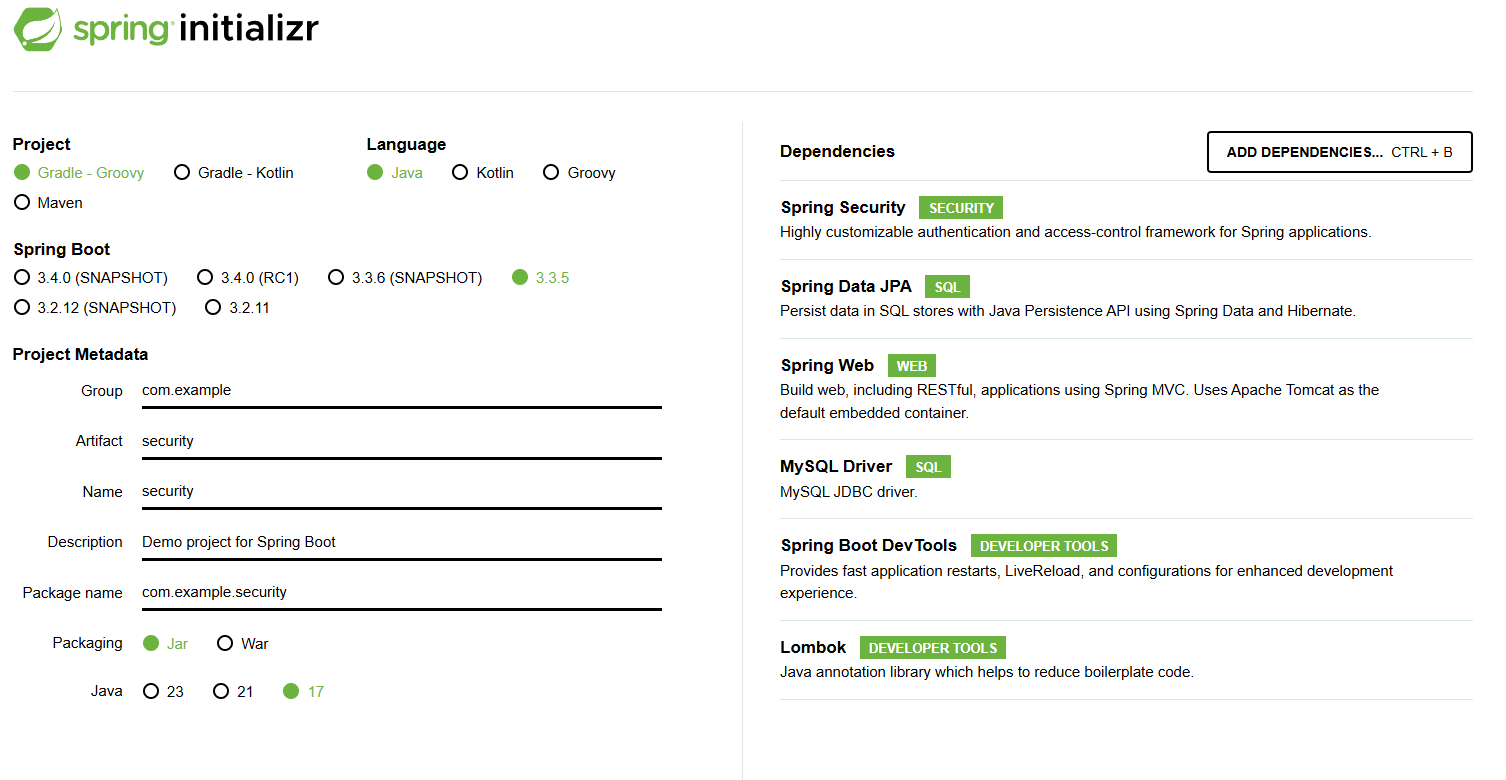Choose Java version 21
Image resolution: width=1506 pixels, height=780 pixels.
coord(235,692)
